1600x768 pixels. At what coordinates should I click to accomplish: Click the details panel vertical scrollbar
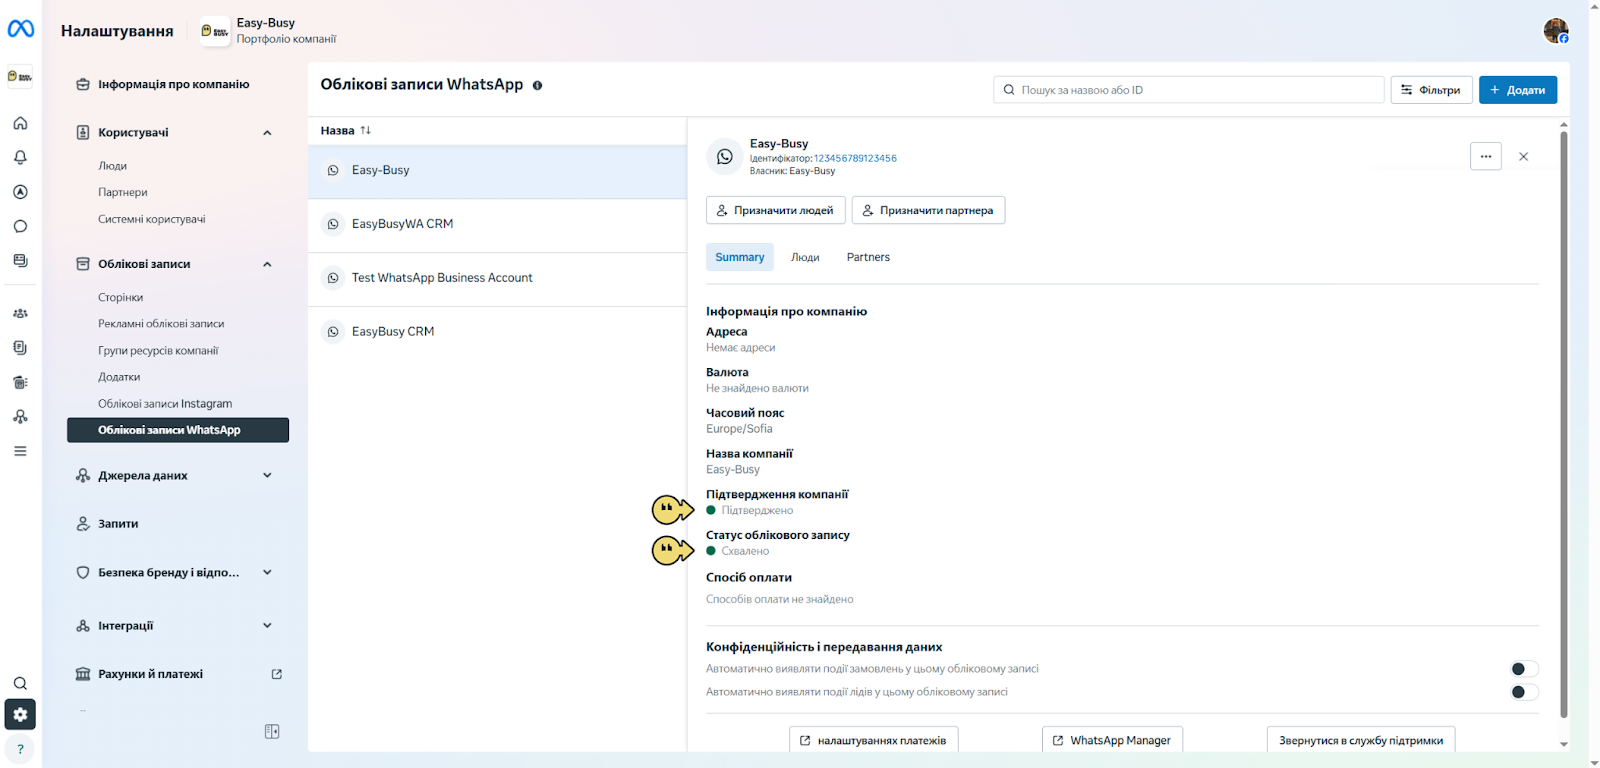[x=1564, y=424]
